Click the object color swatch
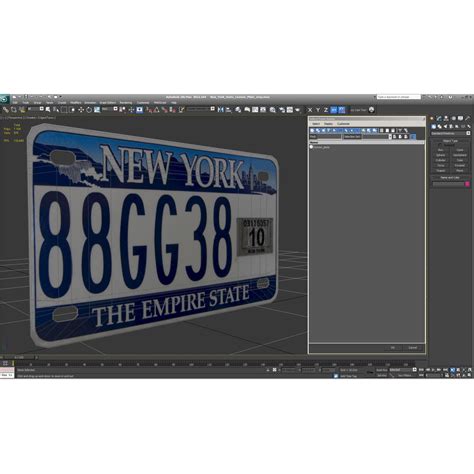Viewport: 474px width, 474px height. pyautogui.click(x=467, y=184)
